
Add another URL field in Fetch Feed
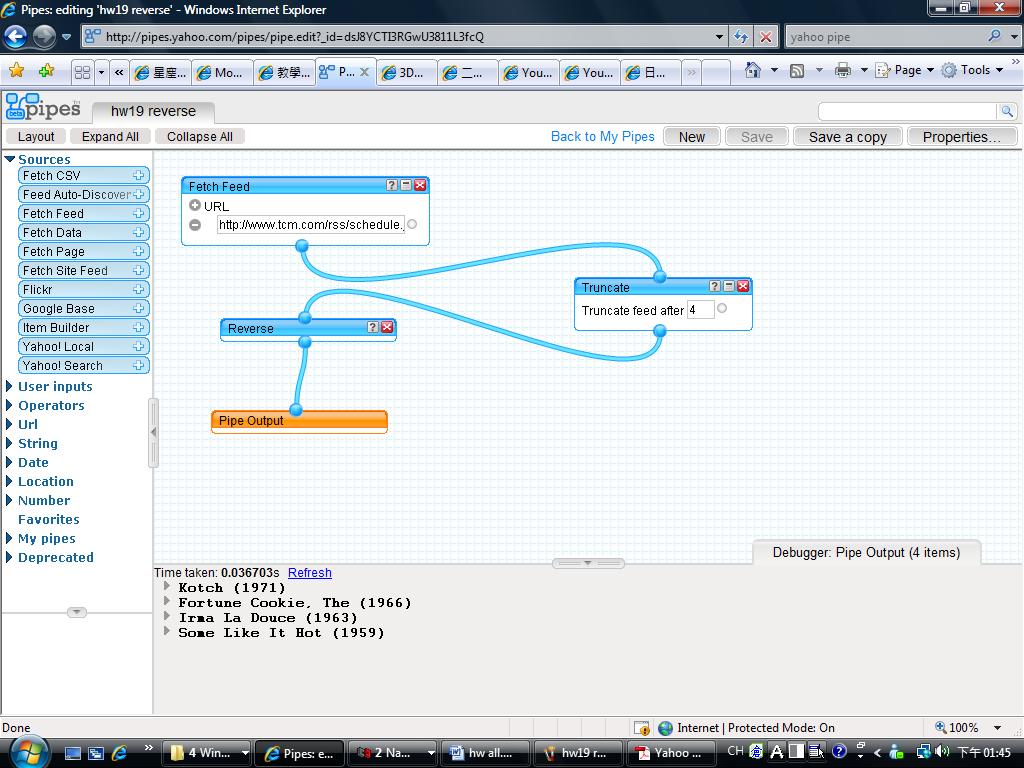(x=195, y=205)
